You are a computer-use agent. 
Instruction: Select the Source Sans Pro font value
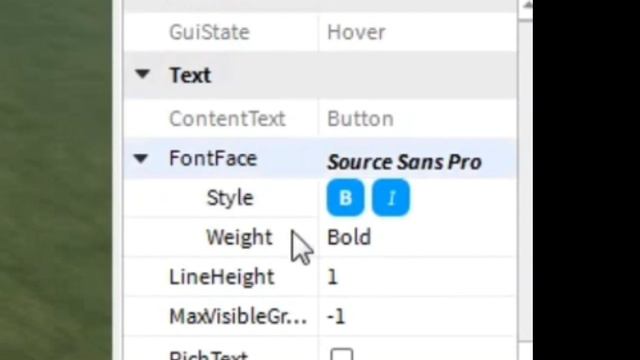(404, 162)
